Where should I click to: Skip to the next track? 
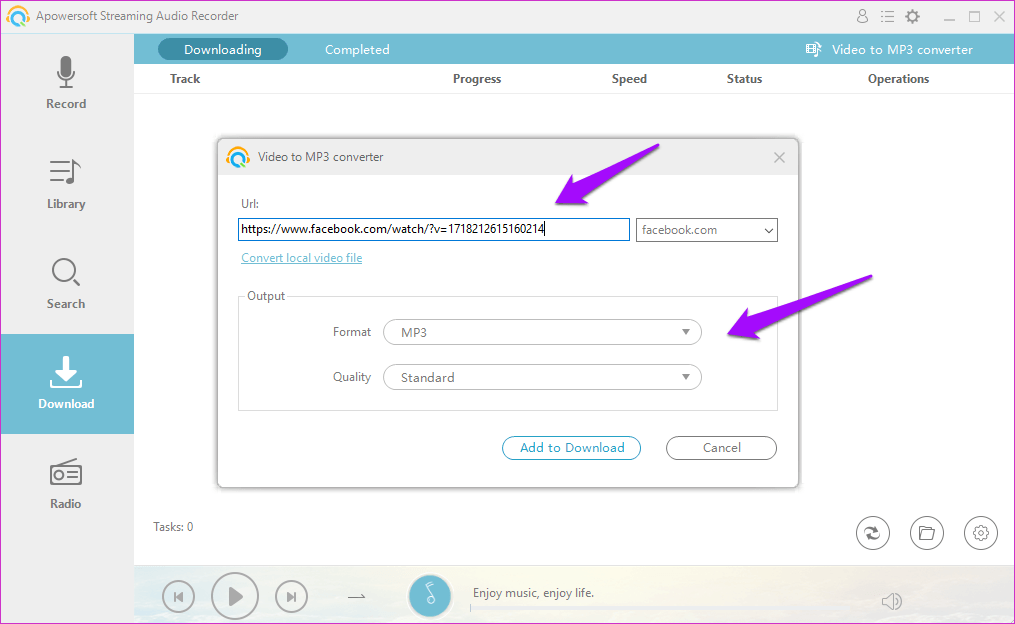pos(291,597)
